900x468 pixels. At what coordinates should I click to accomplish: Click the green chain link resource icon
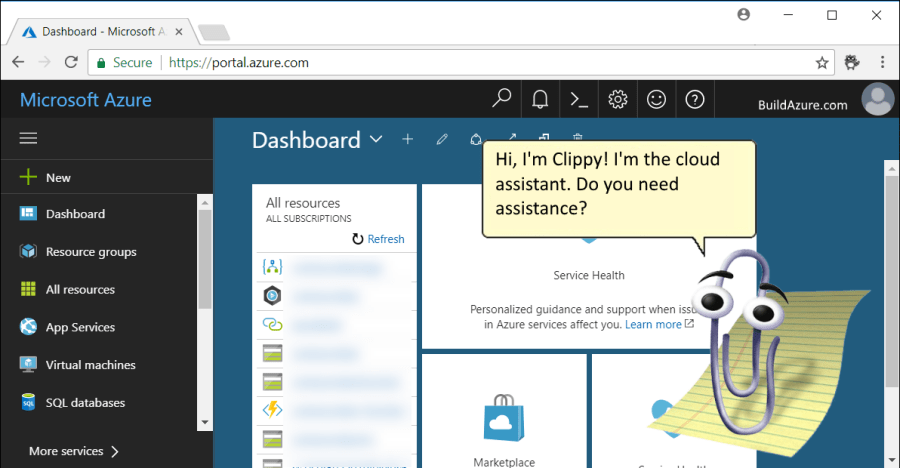272,324
